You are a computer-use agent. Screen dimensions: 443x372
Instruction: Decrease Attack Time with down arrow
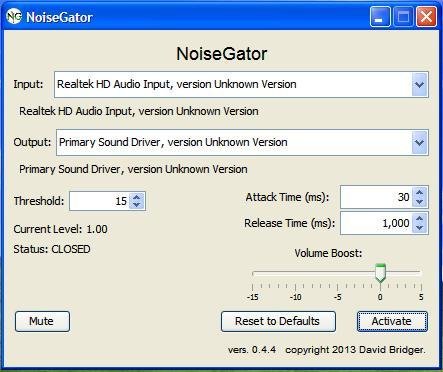[420, 202]
